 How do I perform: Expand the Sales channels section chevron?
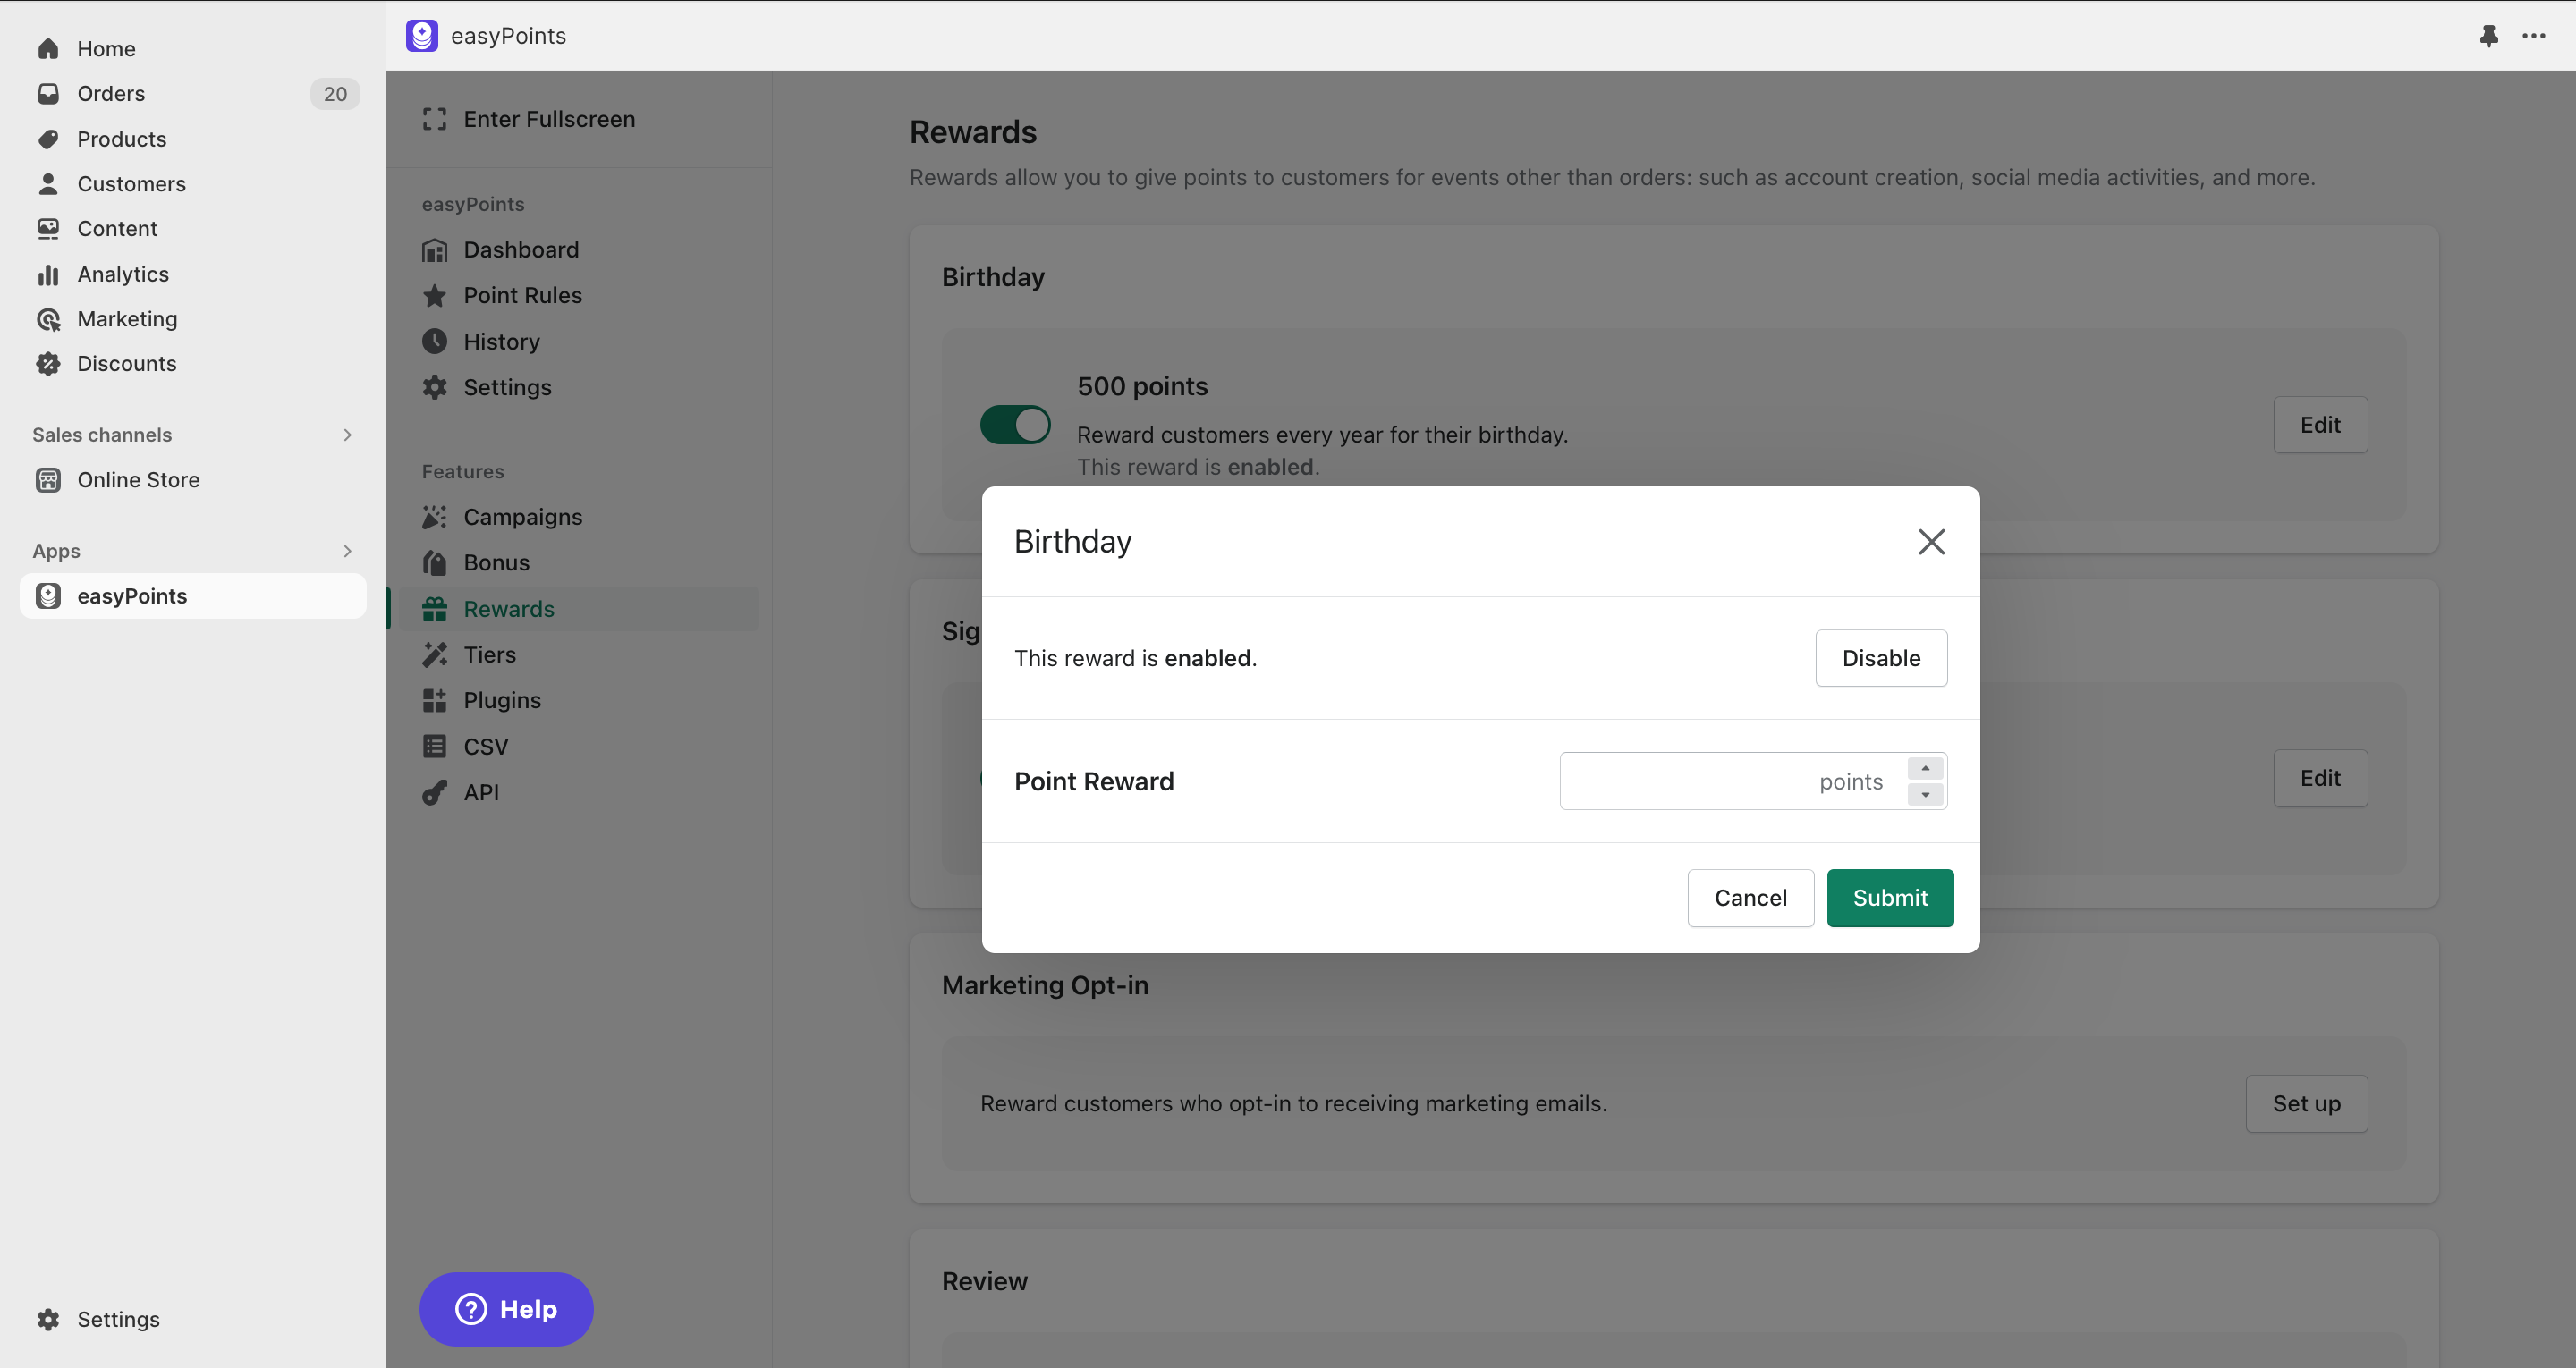[347, 435]
